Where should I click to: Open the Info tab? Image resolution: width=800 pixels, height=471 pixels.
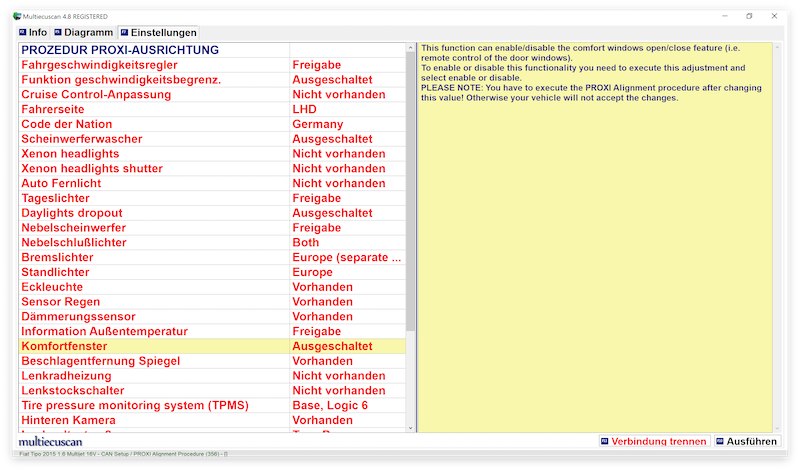click(x=32, y=33)
